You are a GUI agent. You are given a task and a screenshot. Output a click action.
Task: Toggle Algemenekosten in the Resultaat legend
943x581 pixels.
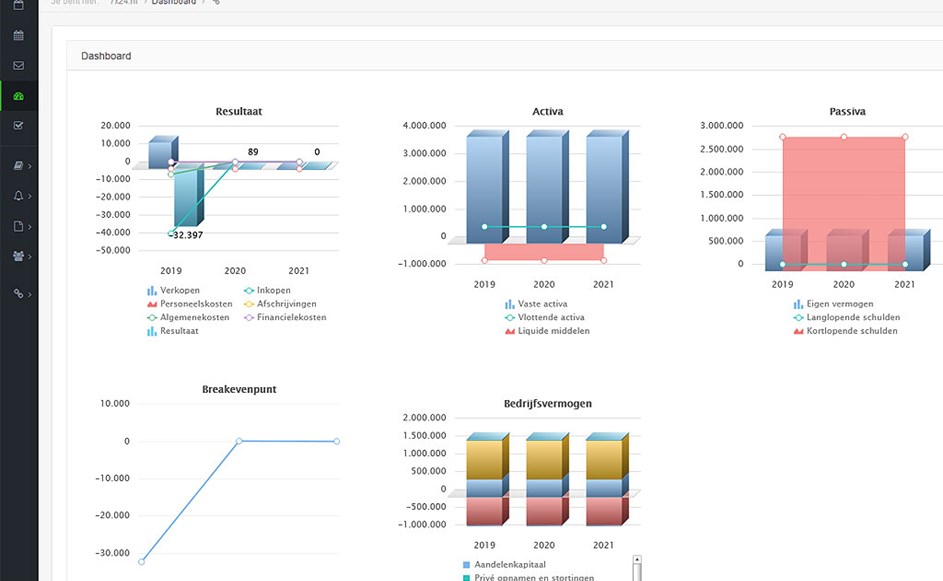pyautogui.click(x=188, y=317)
